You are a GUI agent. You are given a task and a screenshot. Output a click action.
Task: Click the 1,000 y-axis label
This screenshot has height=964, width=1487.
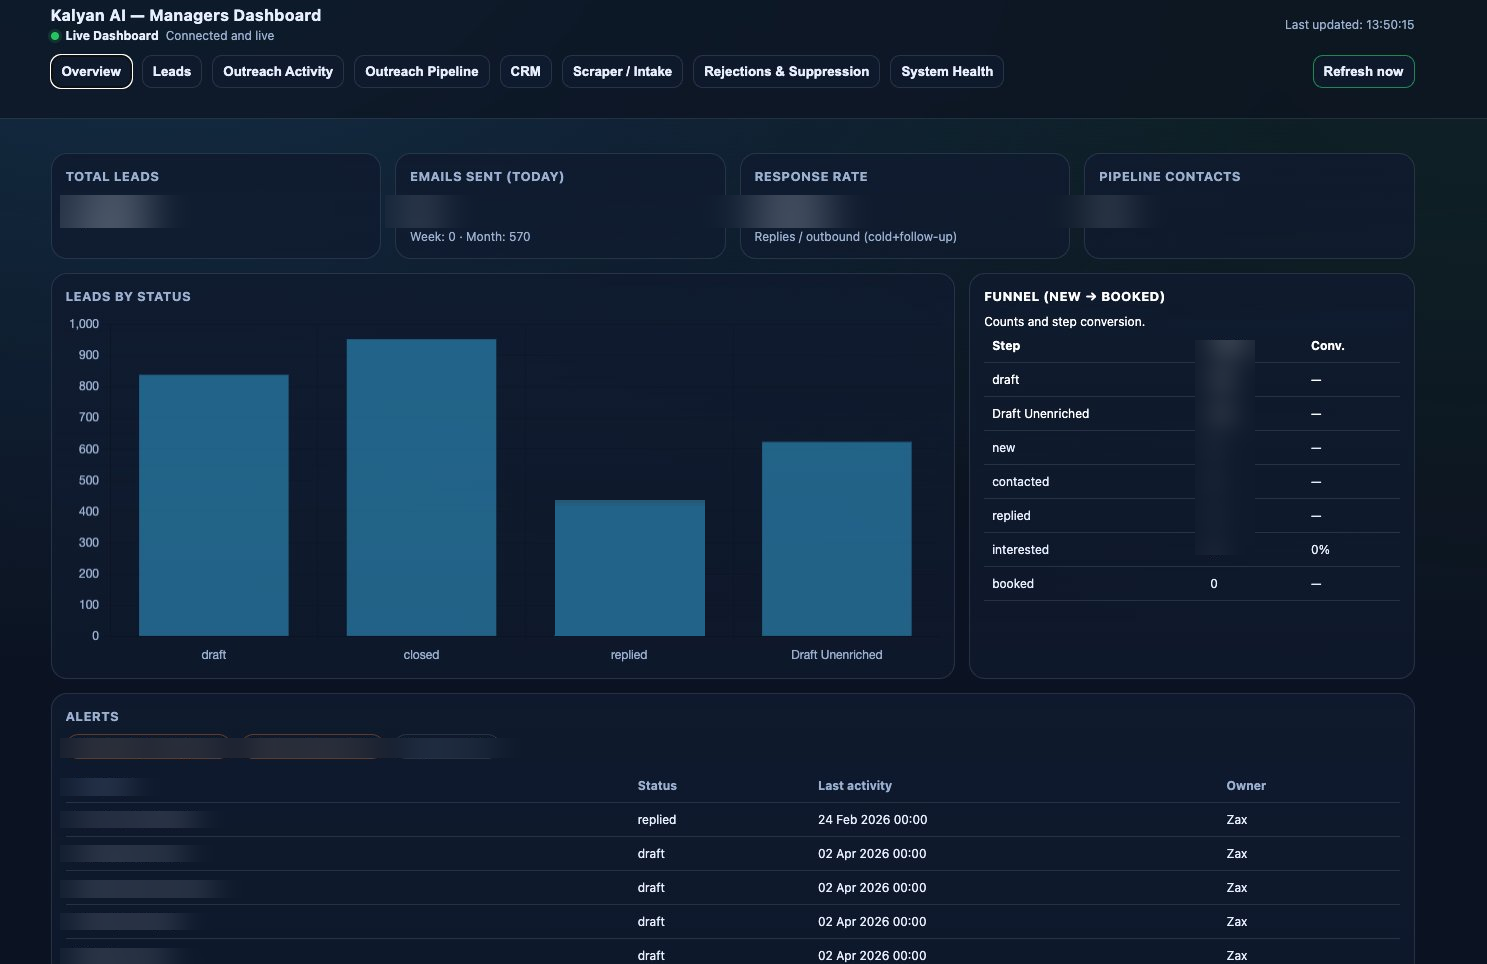[84, 324]
